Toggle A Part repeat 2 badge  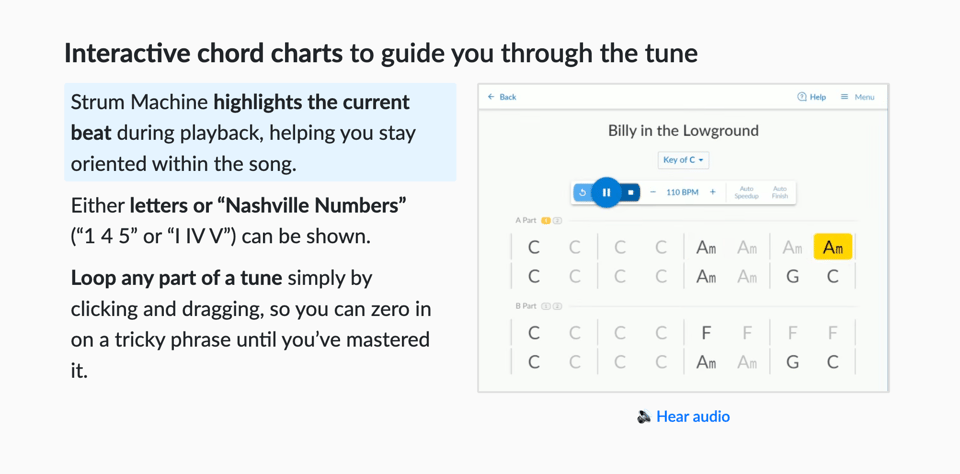click(557, 220)
